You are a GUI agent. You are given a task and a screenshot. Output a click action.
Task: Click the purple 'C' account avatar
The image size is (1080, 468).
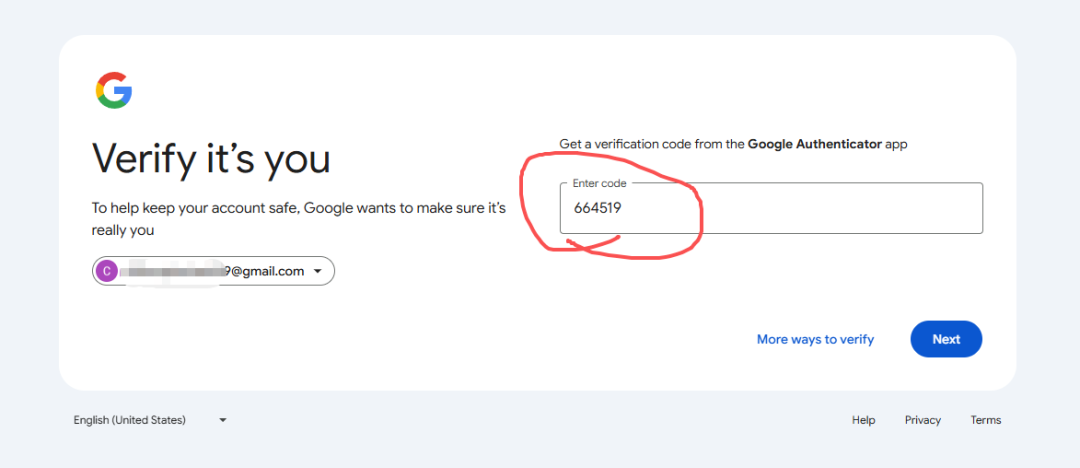point(107,271)
